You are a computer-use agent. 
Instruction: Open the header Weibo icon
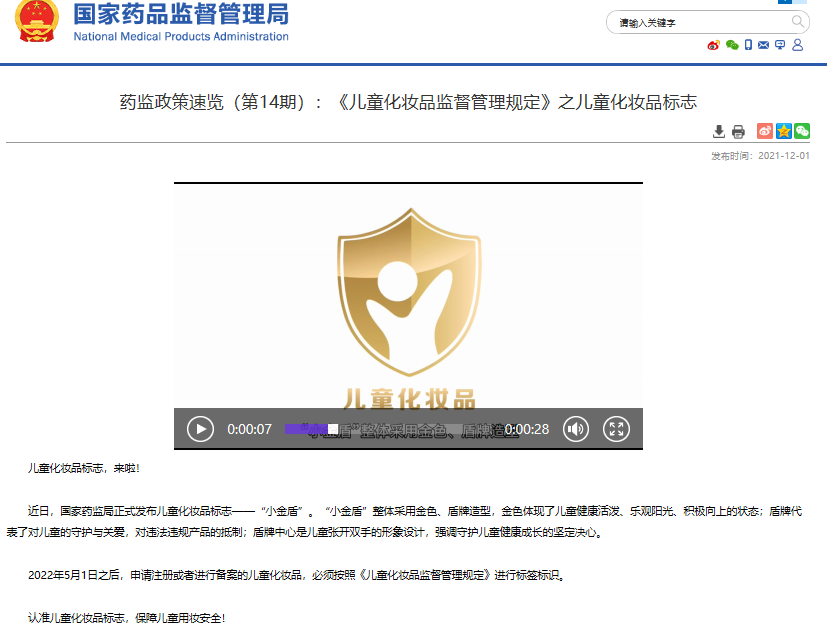(x=714, y=45)
